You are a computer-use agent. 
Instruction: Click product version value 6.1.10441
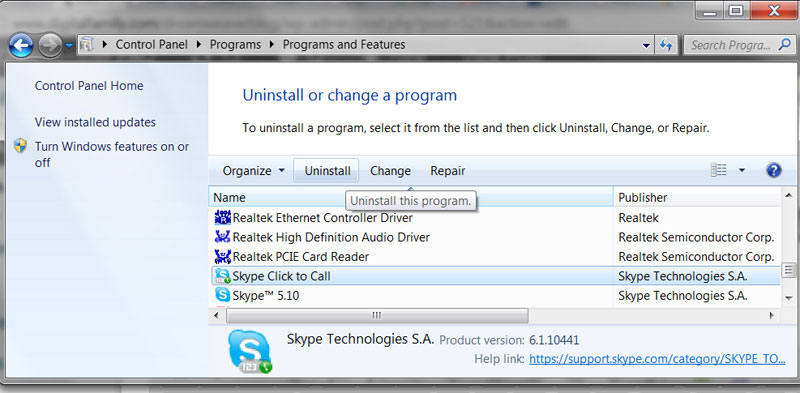554,340
